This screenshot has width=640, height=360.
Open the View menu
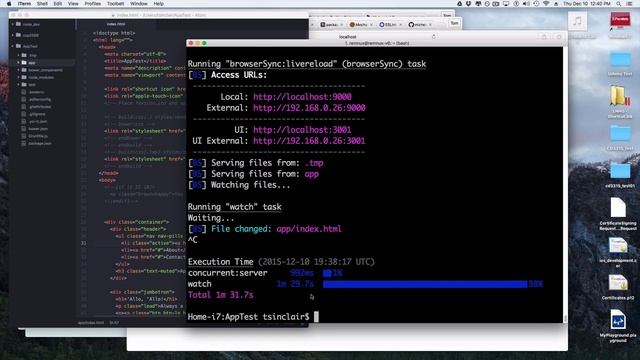pos(73,4)
